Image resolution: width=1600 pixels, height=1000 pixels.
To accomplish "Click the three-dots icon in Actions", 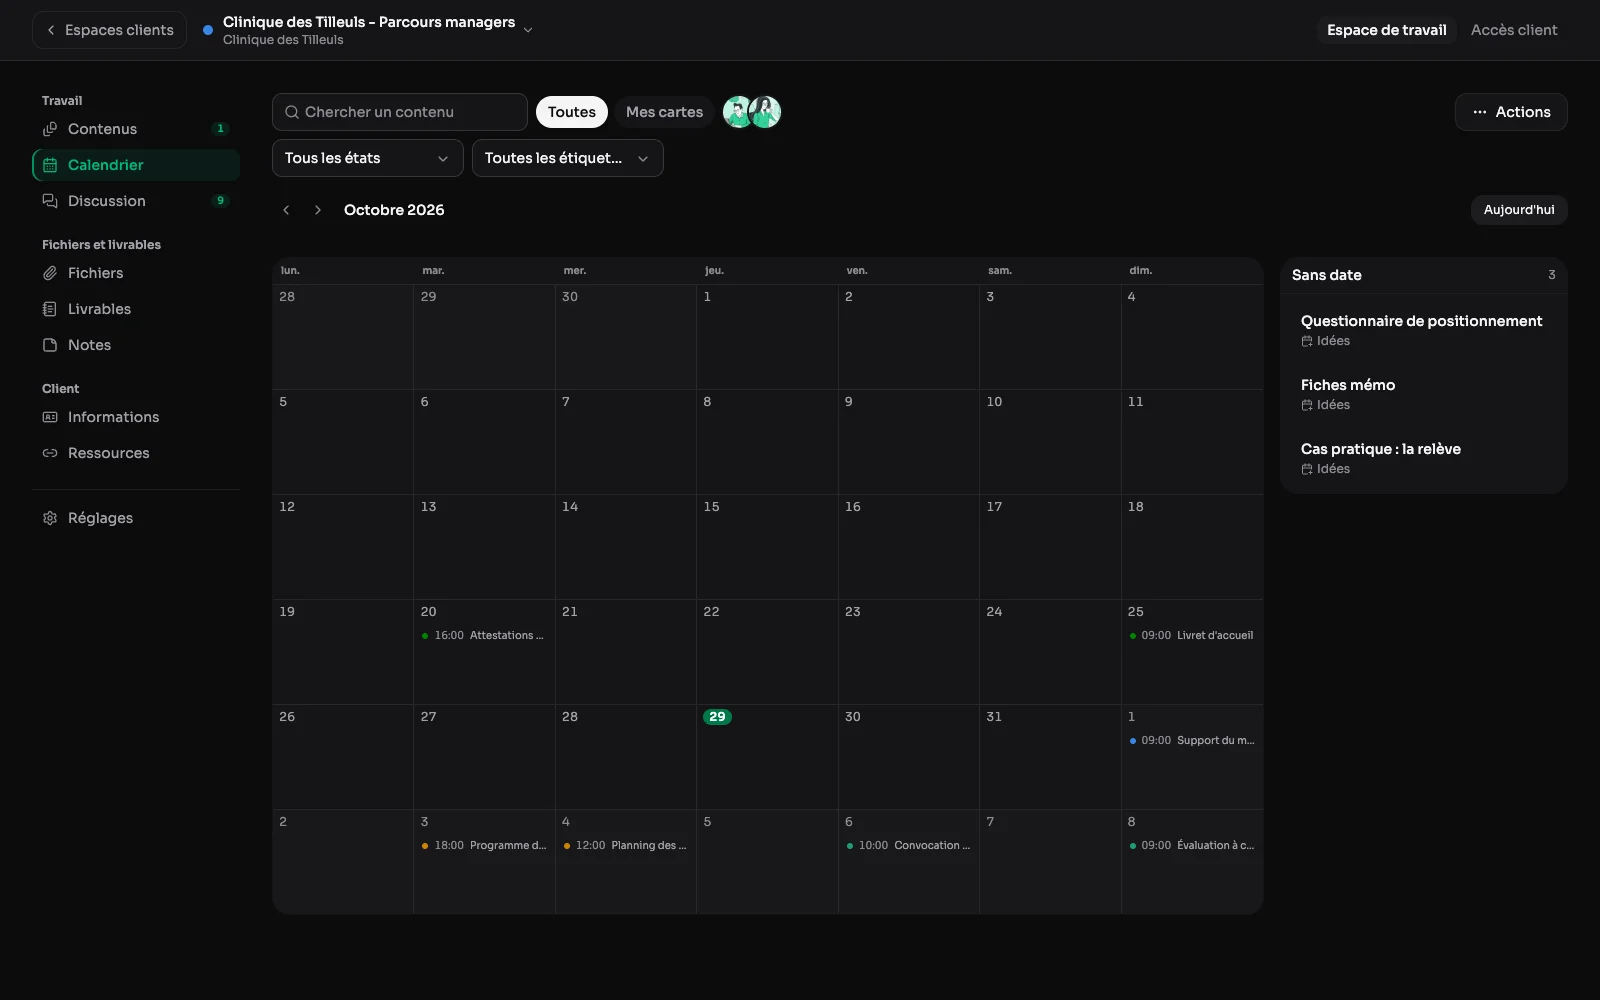I will (1480, 112).
